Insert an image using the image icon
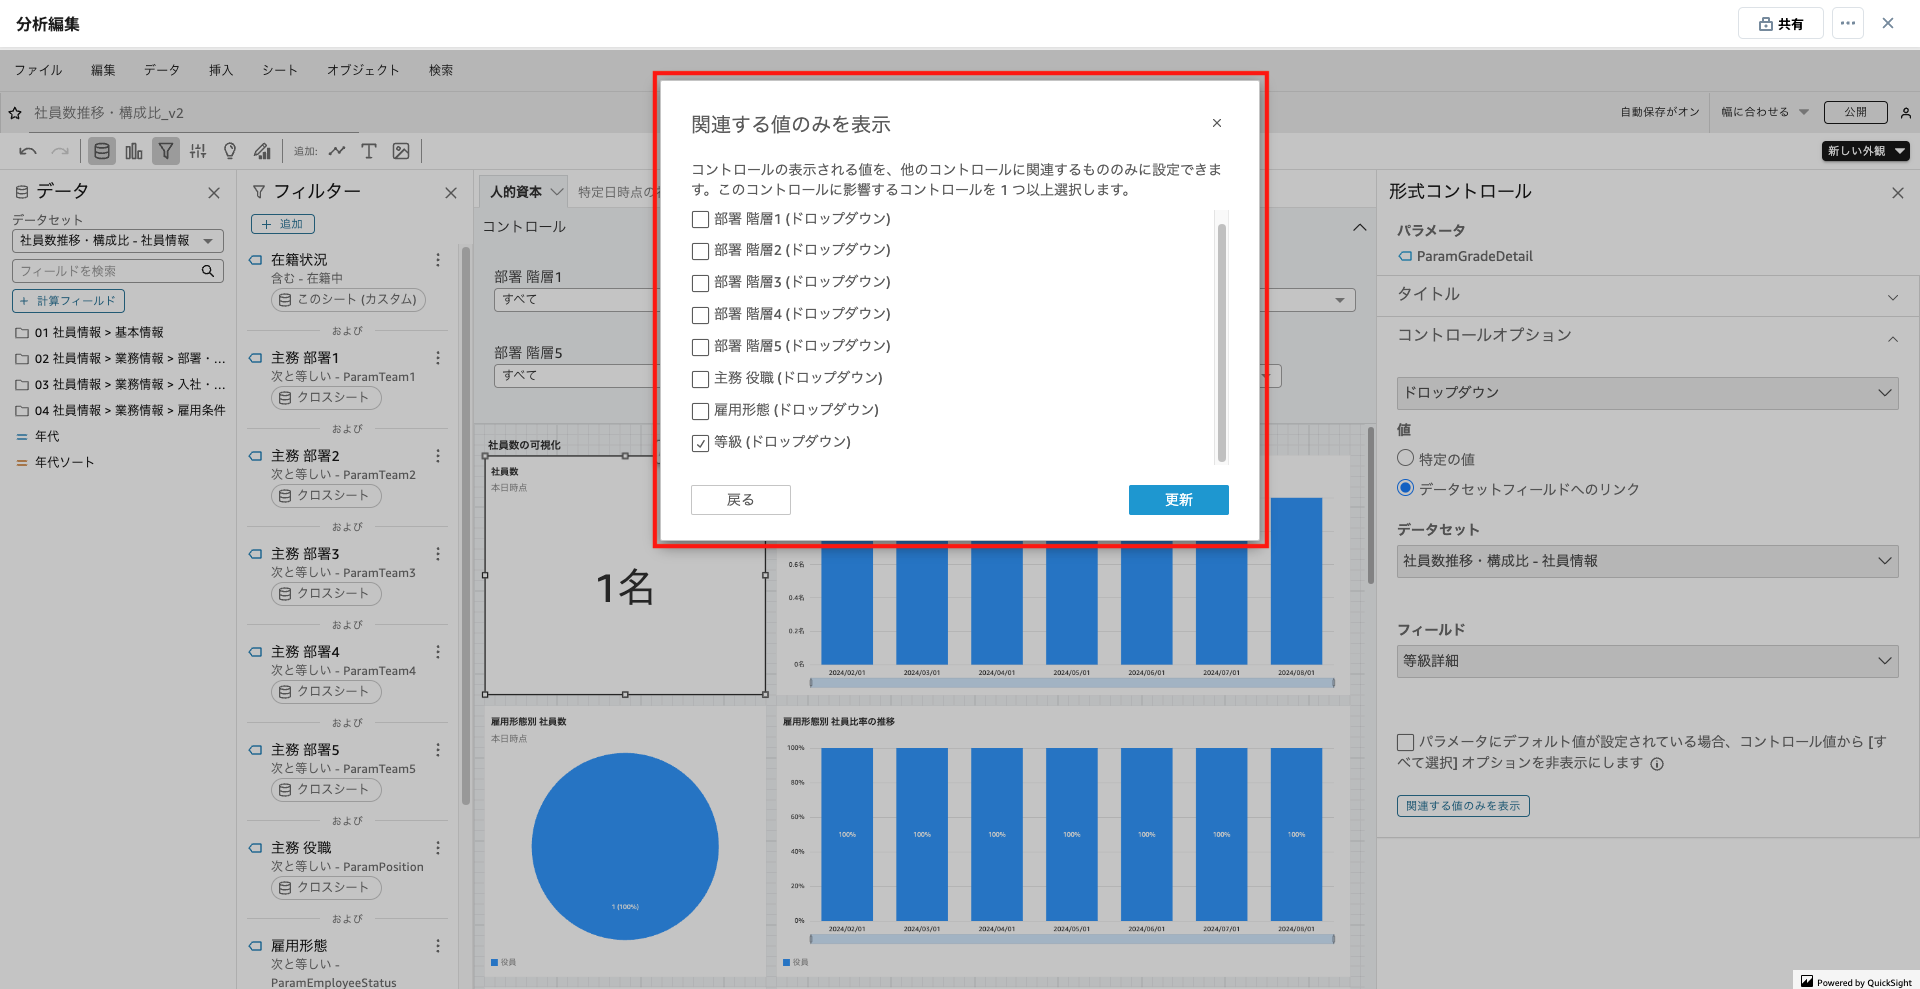 402,151
